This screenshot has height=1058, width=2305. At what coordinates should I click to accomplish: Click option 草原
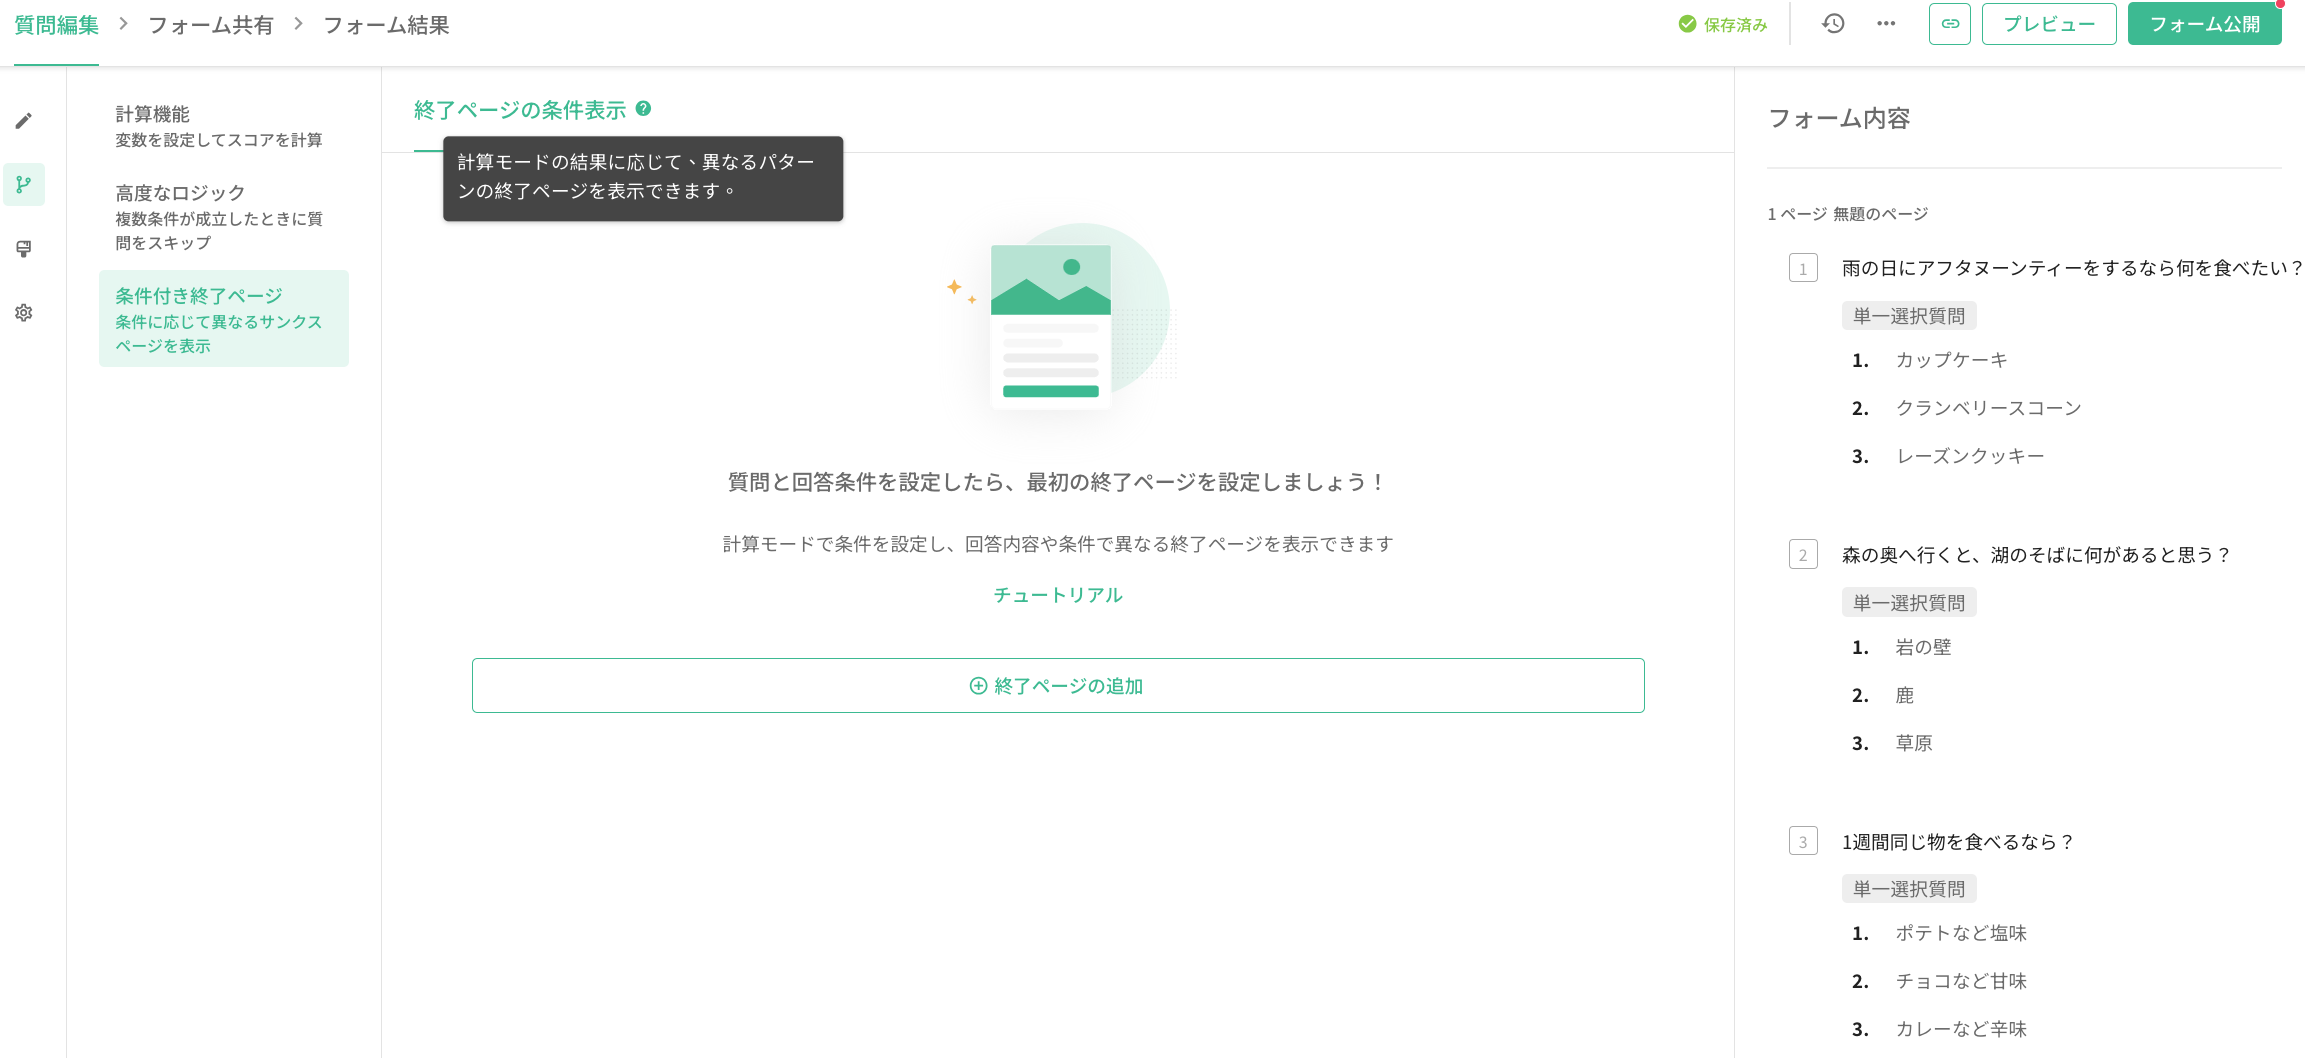(x=1914, y=743)
